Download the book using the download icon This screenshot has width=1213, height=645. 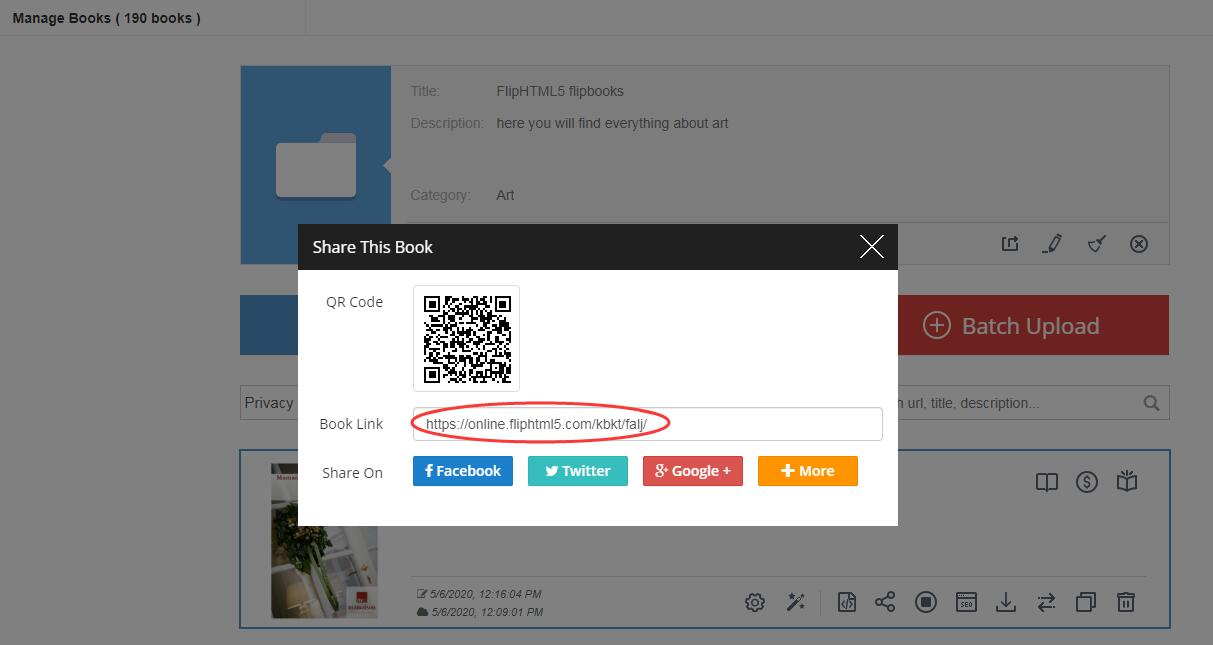[x=1006, y=601]
